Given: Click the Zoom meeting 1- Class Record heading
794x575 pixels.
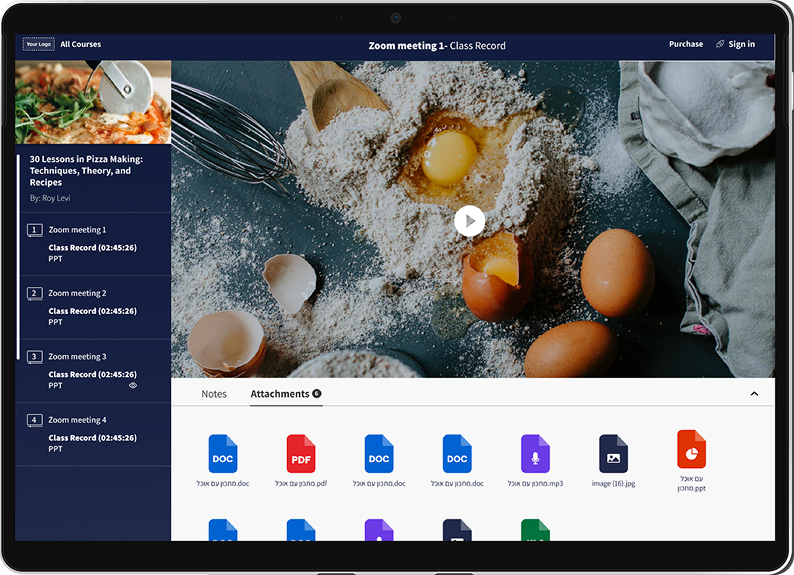Looking at the screenshot, I should click(x=437, y=46).
